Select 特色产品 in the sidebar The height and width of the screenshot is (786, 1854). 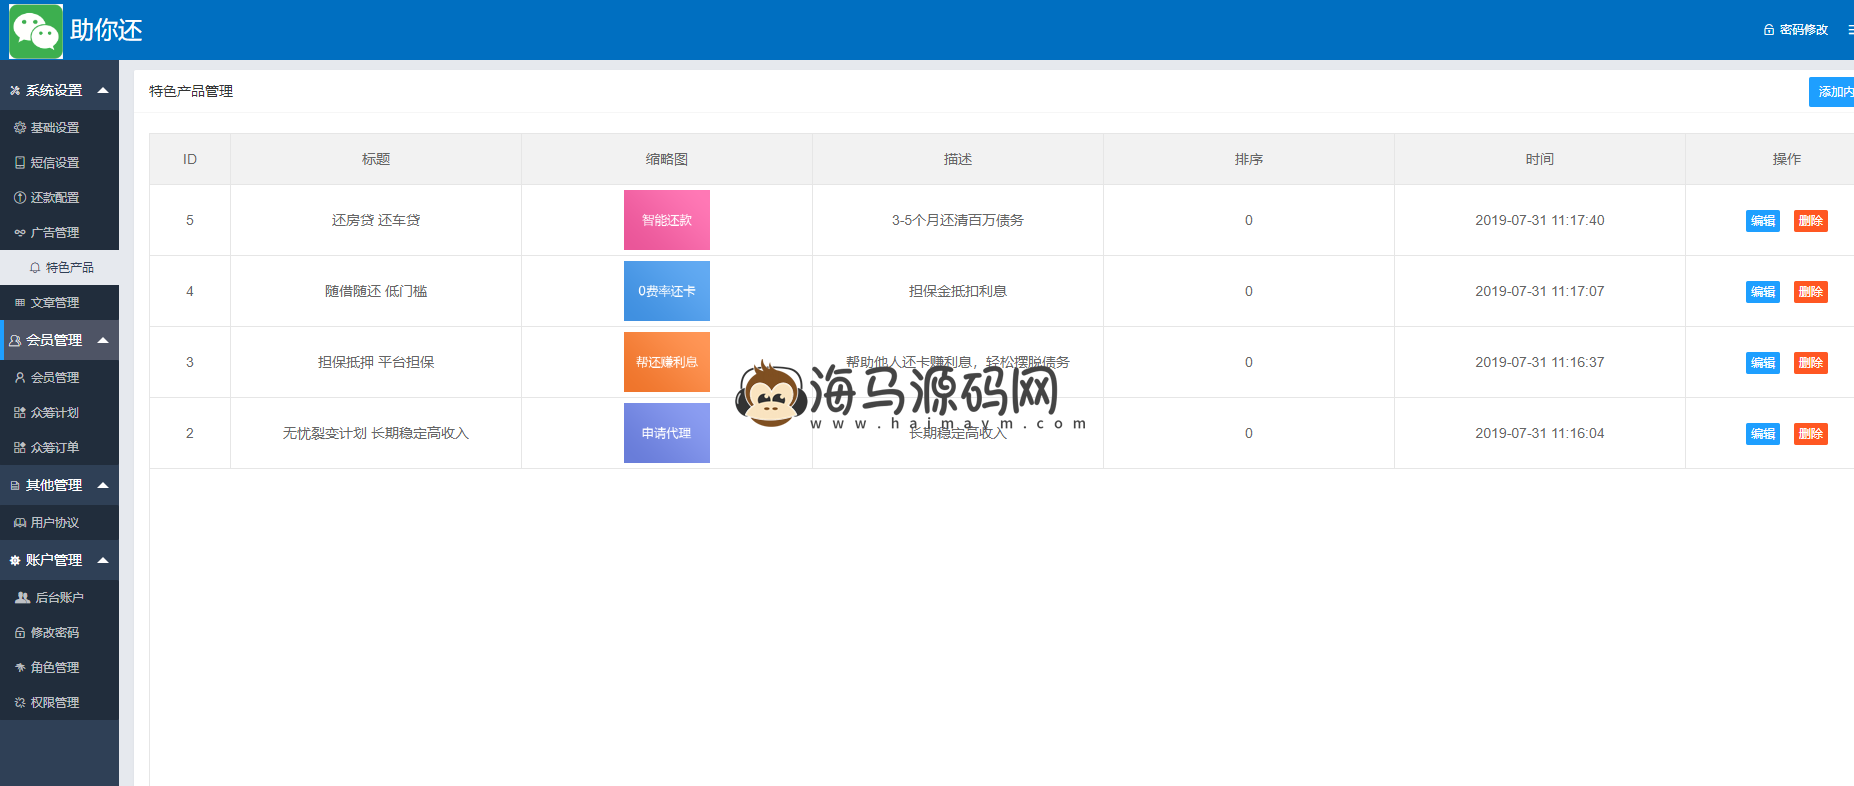pos(69,268)
